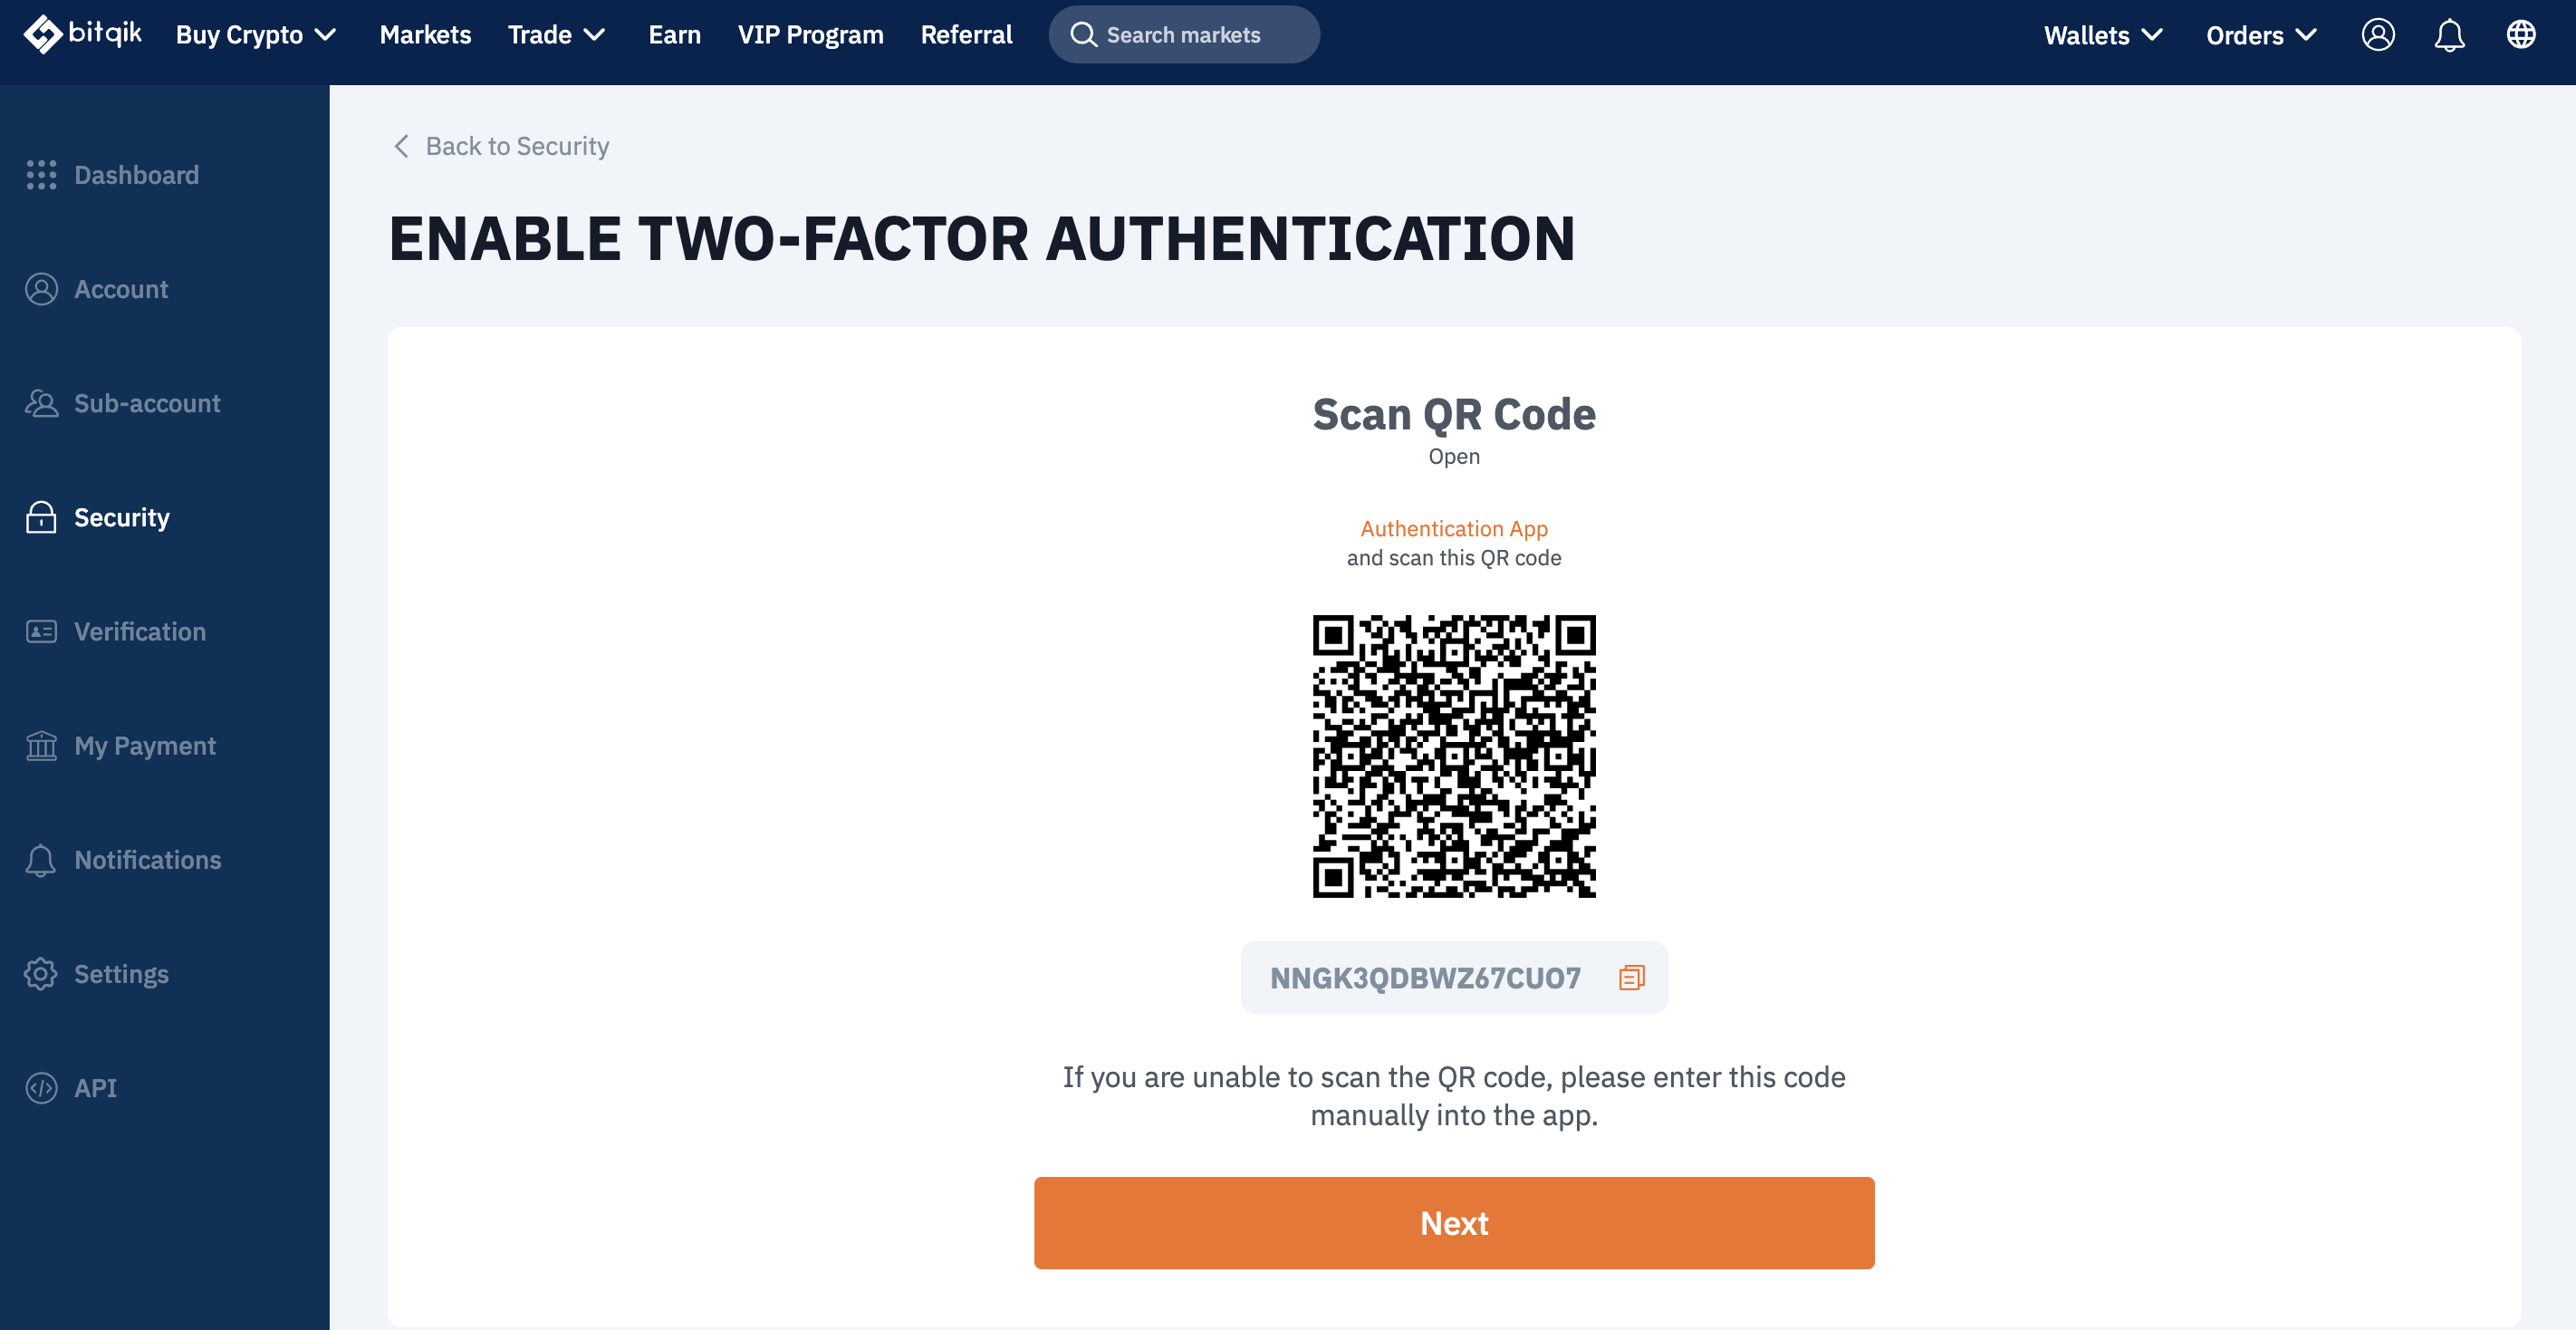Viewport: 2576px width, 1330px height.
Task: Go to the Markets menu item
Action: 425,35
